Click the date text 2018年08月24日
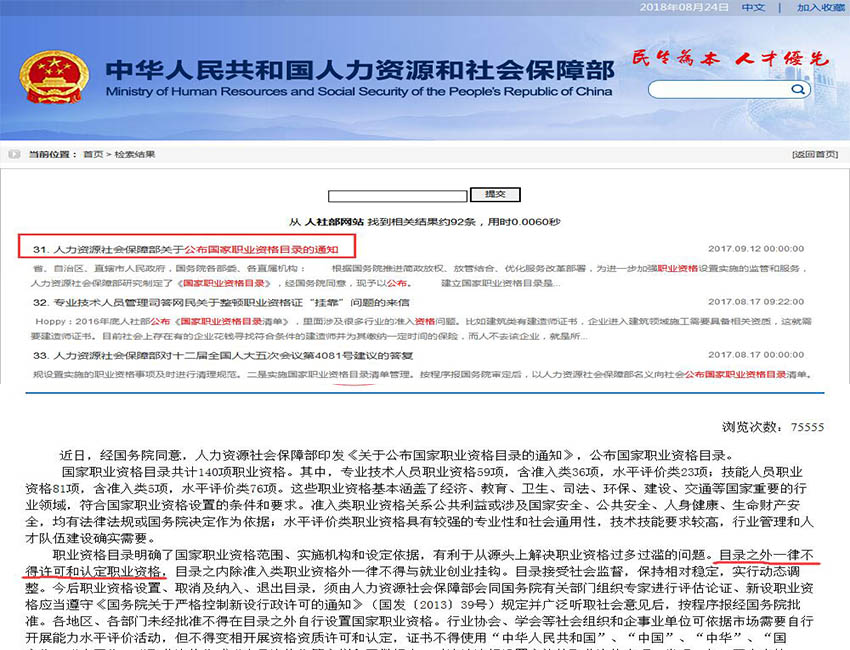 684,8
